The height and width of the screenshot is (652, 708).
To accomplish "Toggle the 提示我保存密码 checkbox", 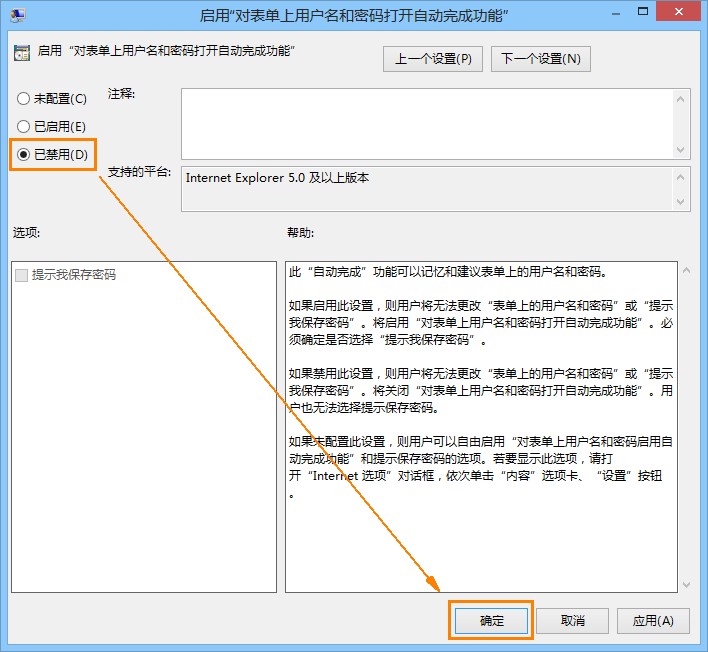I will (x=65, y=275).
